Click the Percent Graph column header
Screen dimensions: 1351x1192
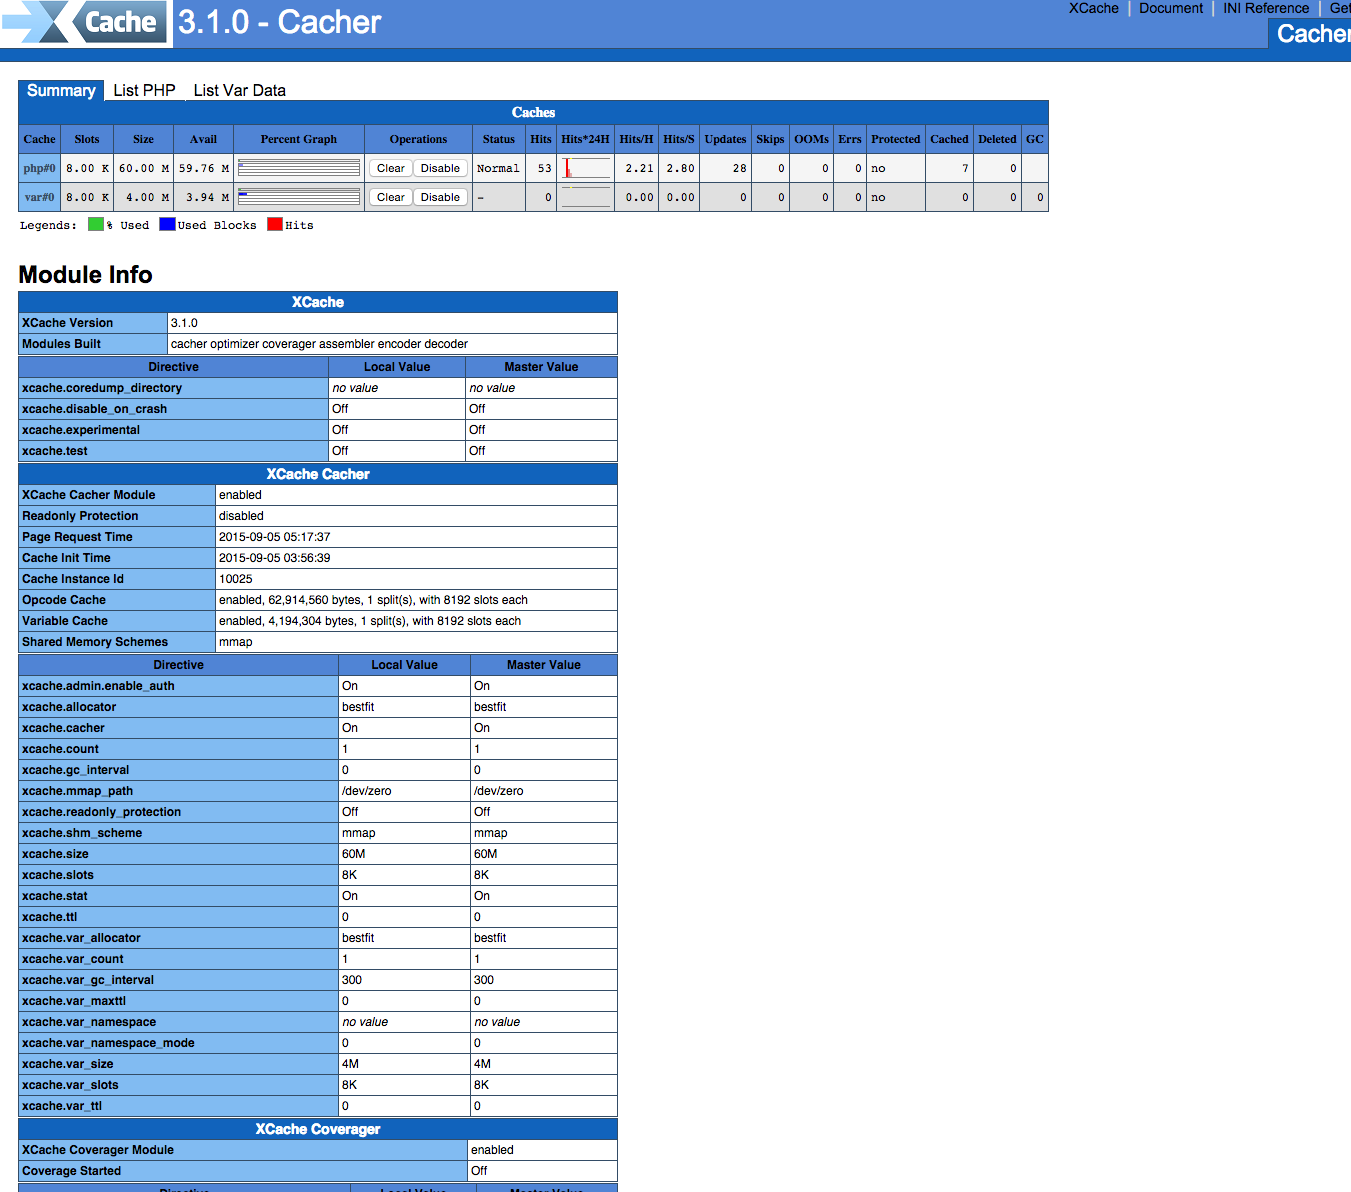[299, 139]
